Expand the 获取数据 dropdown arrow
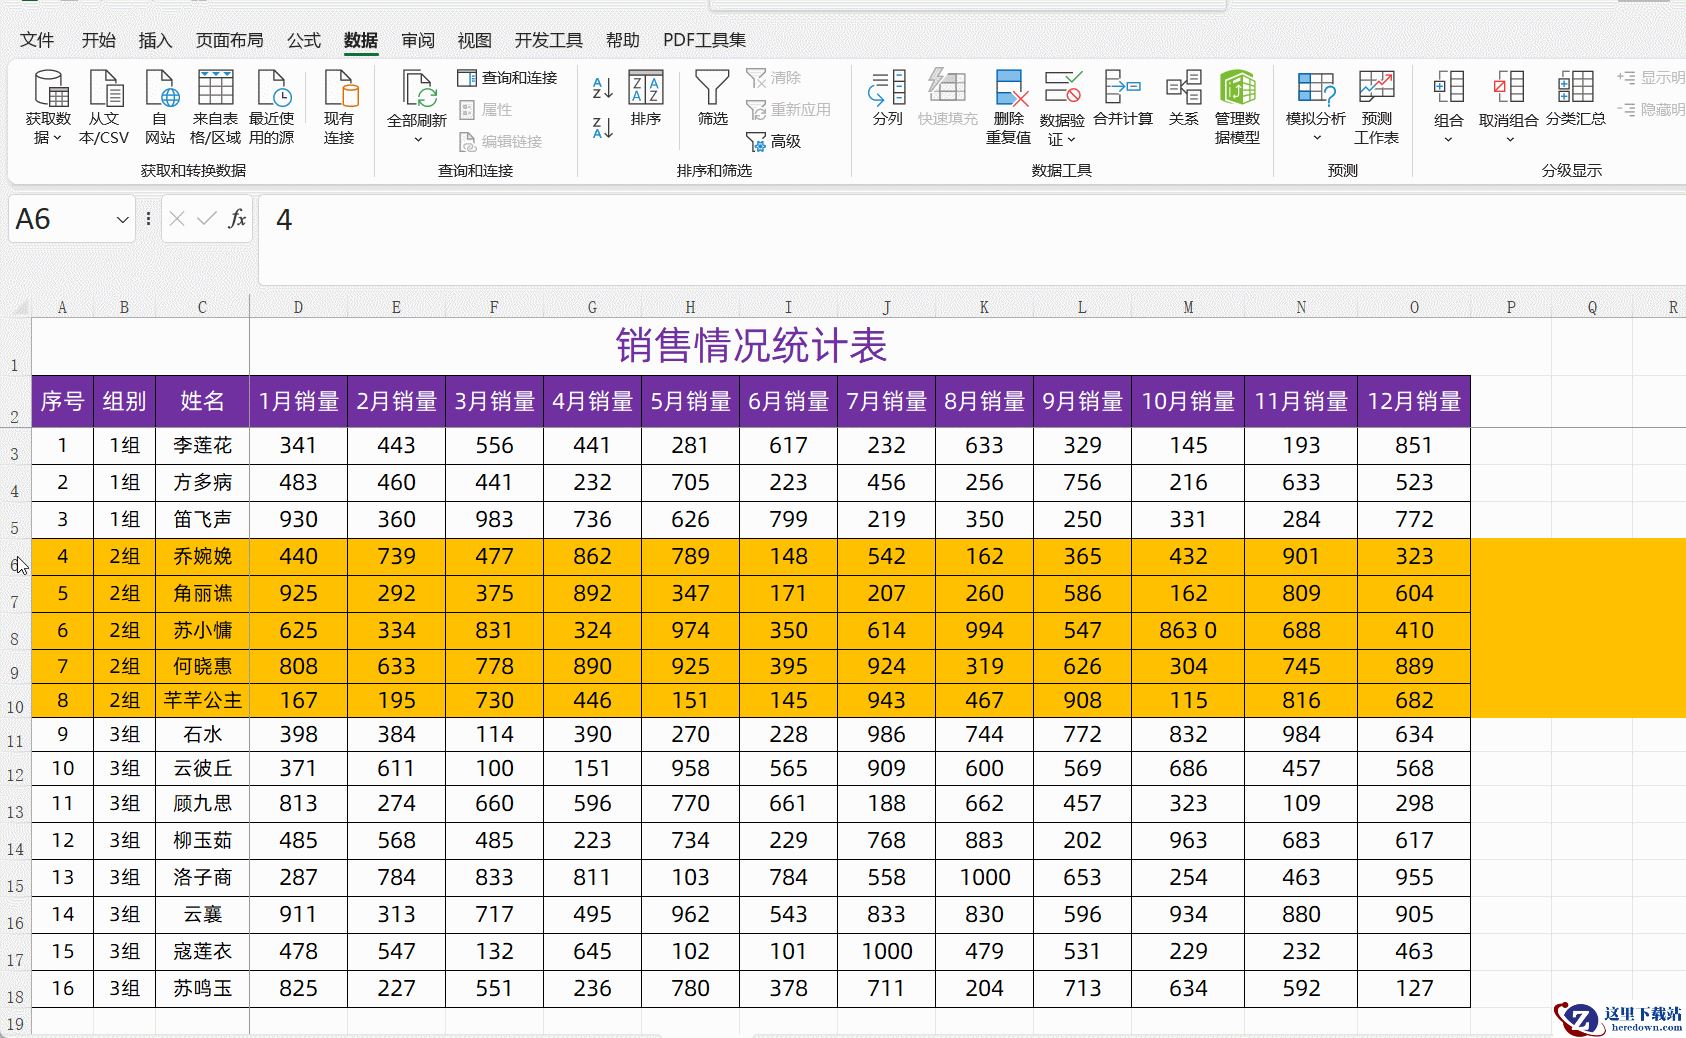1686x1038 pixels. pos(57,138)
